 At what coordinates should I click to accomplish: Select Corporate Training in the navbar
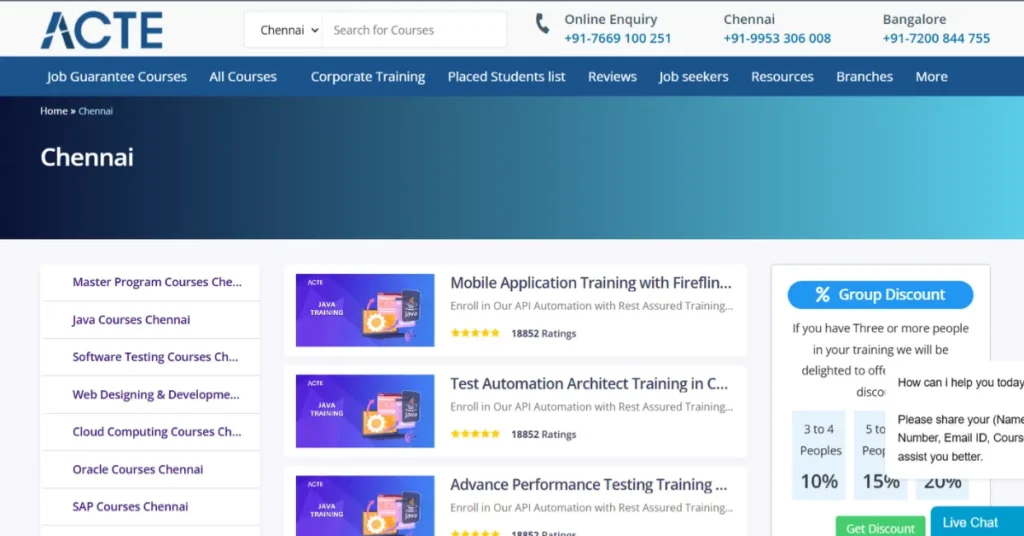coord(367,77)
